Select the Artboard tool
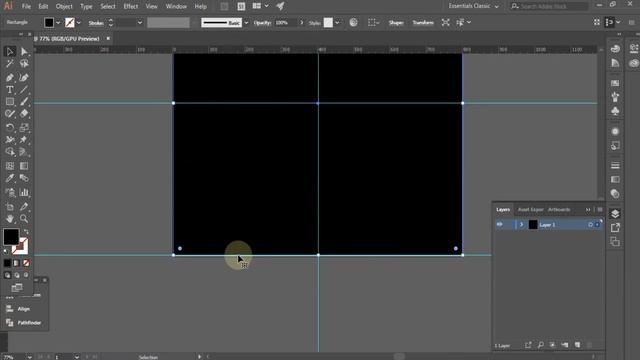The image size is (640, 360). [10, 207]
